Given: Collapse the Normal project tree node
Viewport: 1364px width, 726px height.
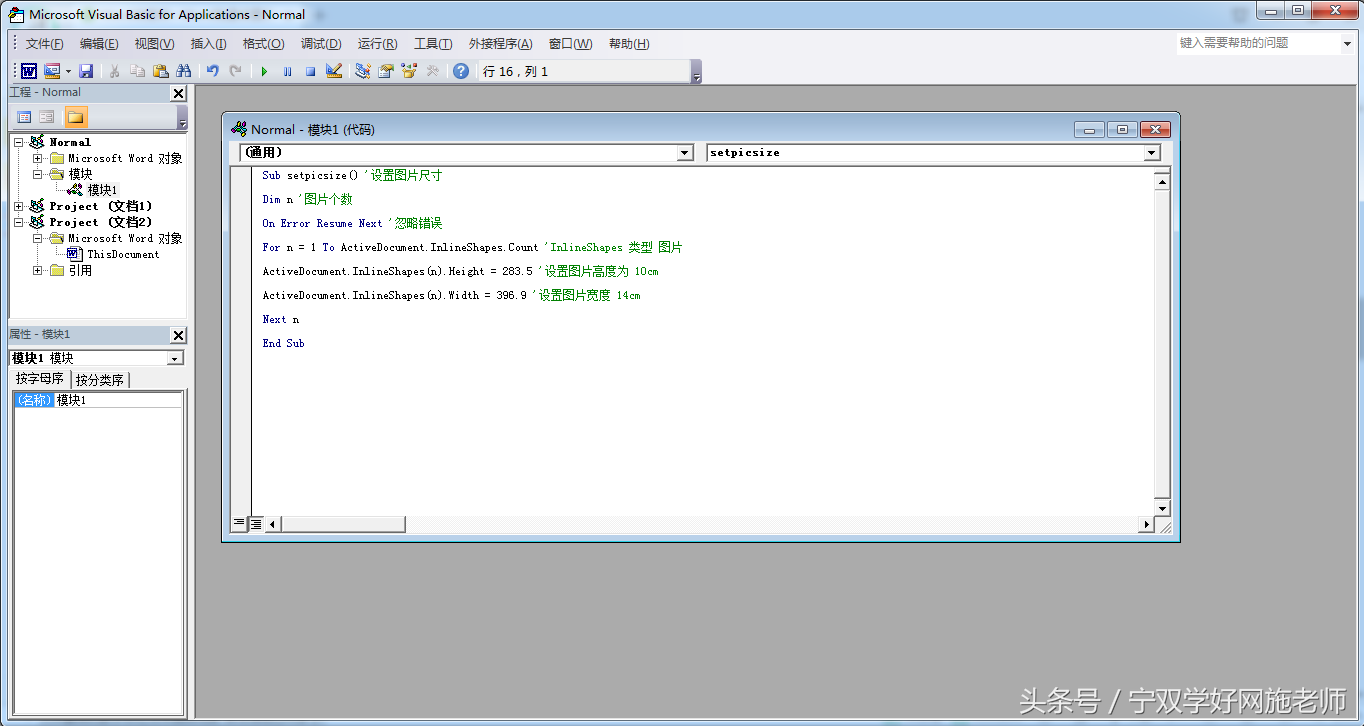Looking at the screenshot, I should (x=18, y=142).
